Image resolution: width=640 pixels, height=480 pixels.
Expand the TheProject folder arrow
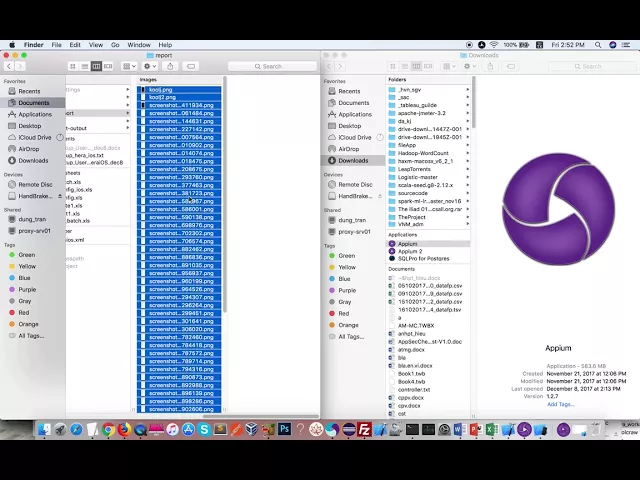pyautogui.click(x=467, y=217)
